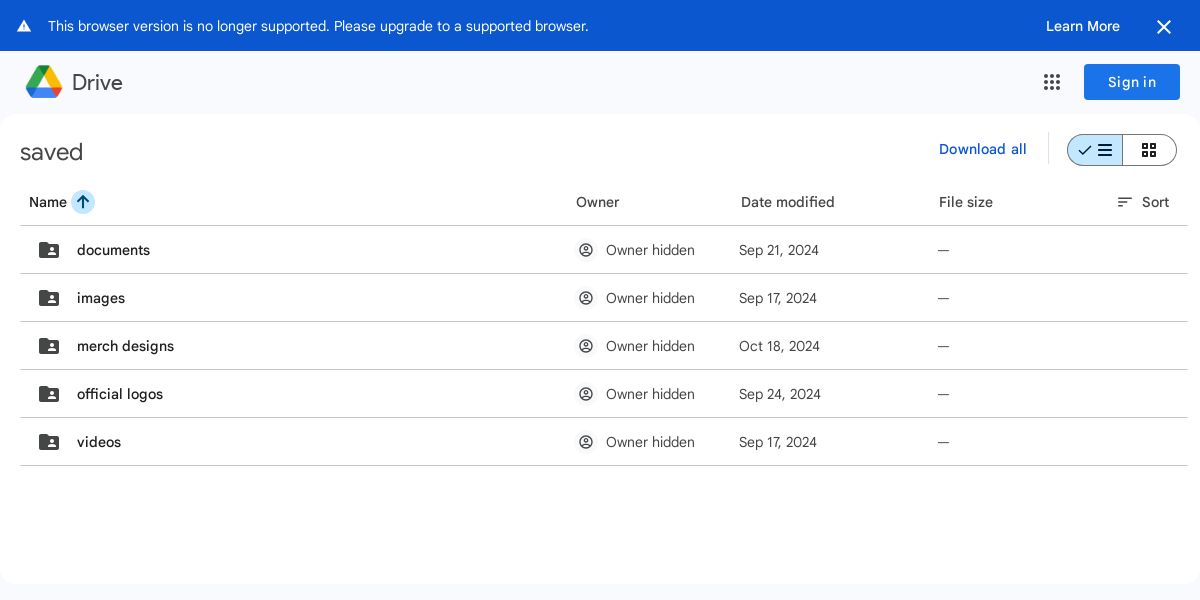Click the warning triangle in banner
Screen dimensions: 1200x600
tap(24, 26)
